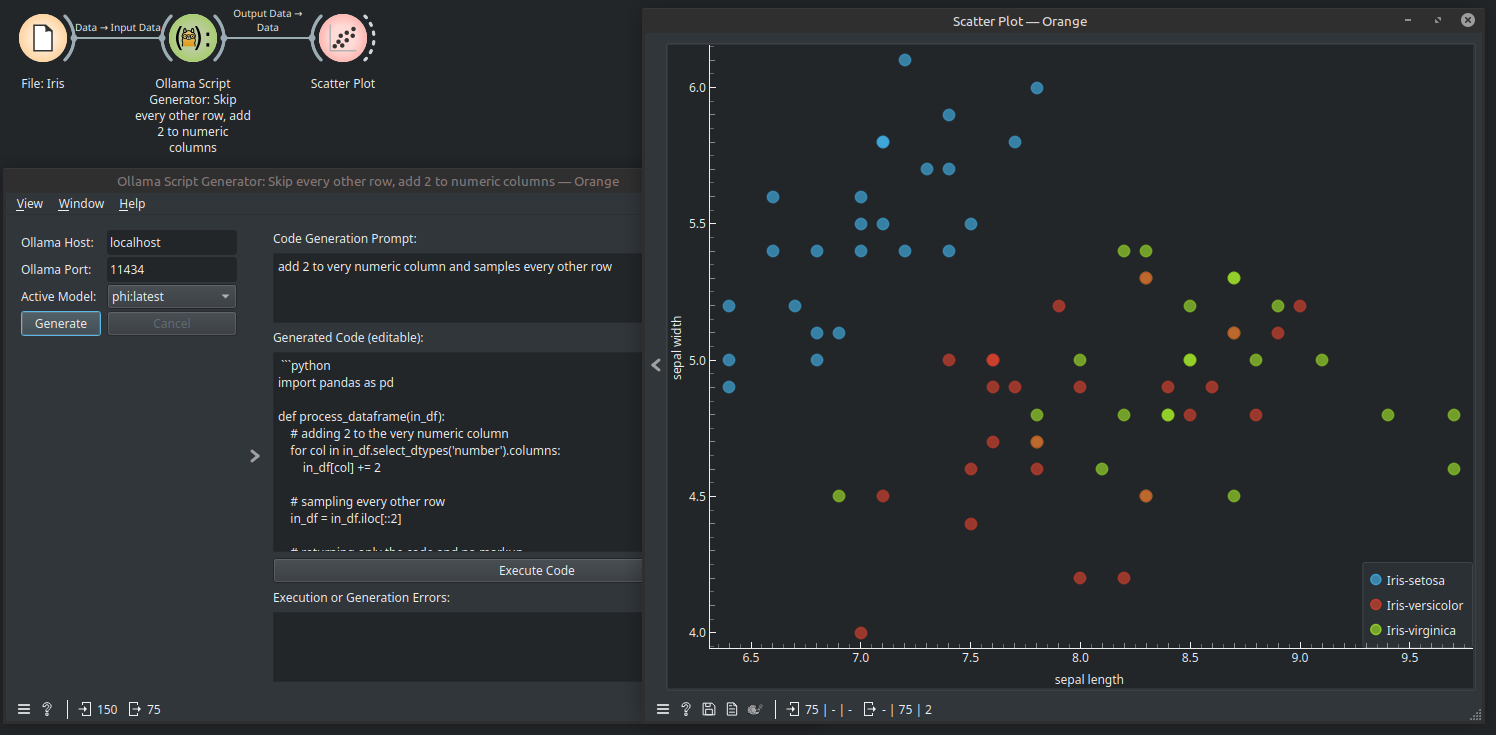
Task: Expand the Ollama widget panel with the right chevron
Action: coord(255,456)
